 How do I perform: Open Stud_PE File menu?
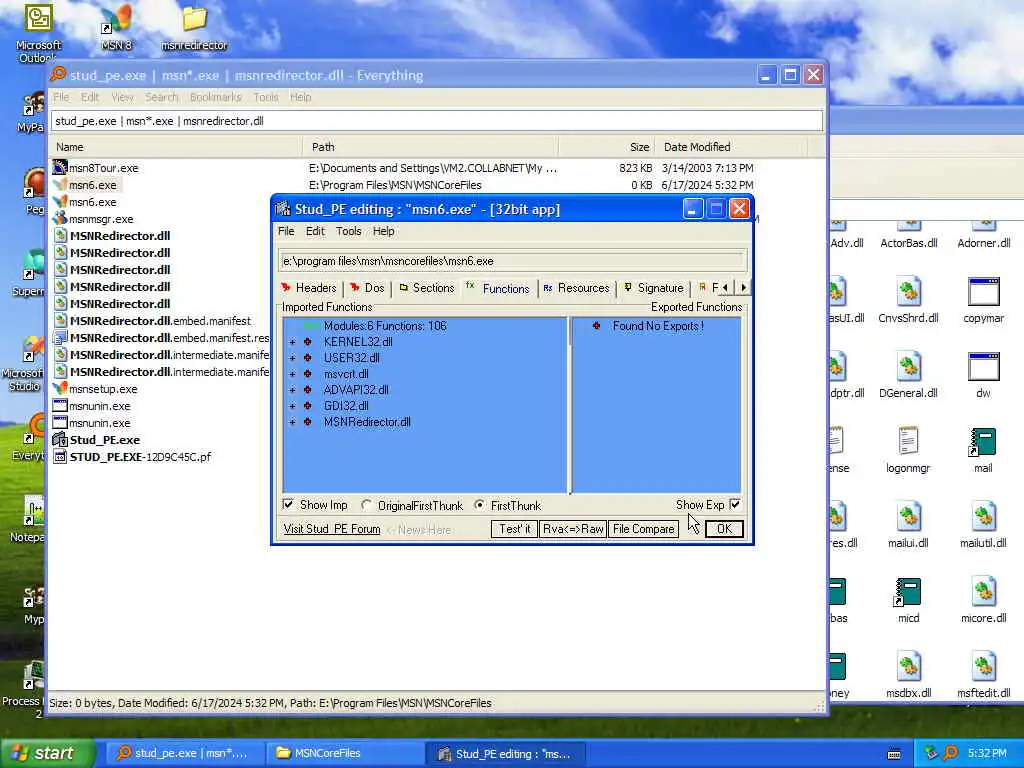(x=286, y=231)
